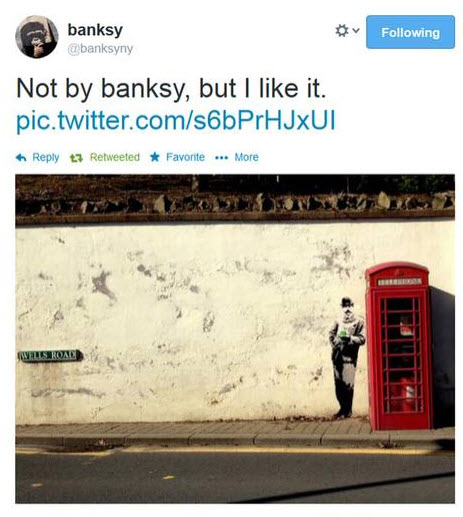Open the attached street art photo
The width and height of the screenshot is (463, 517).
point(235,339)
